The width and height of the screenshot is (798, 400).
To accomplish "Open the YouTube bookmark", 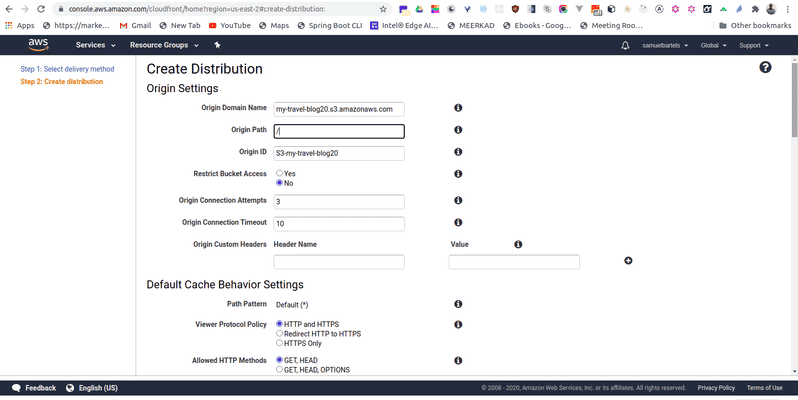I will [230, 25].
